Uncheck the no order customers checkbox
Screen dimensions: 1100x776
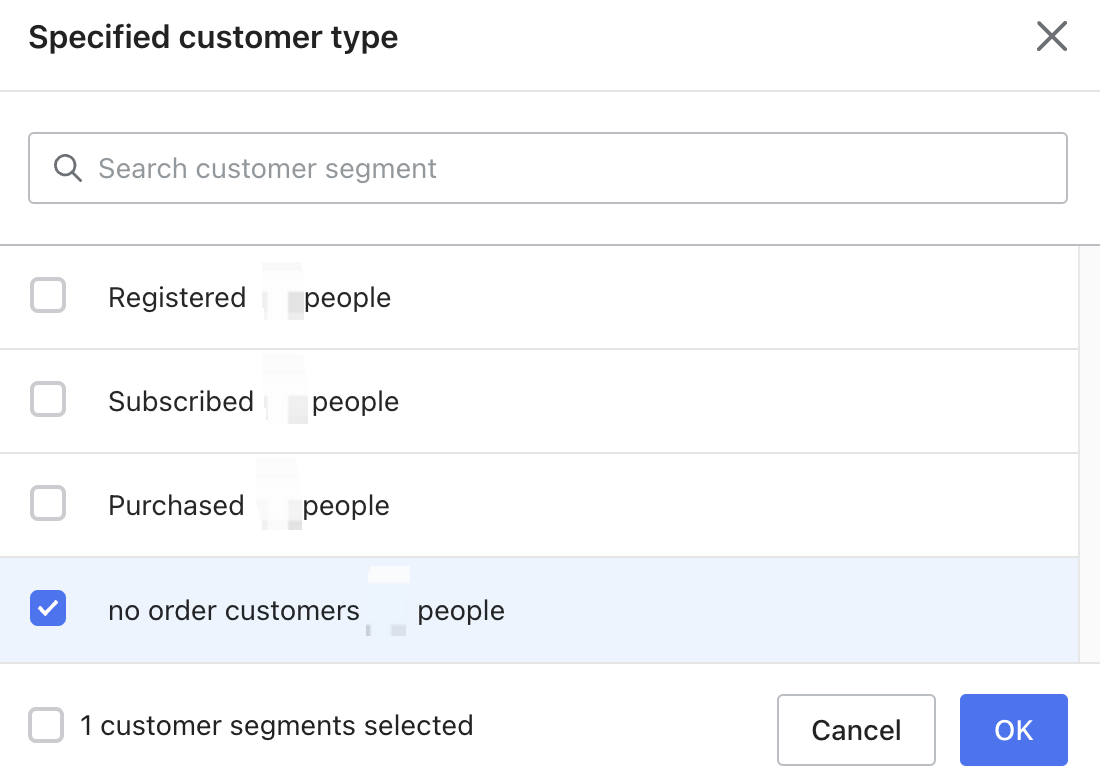[48, 608]
